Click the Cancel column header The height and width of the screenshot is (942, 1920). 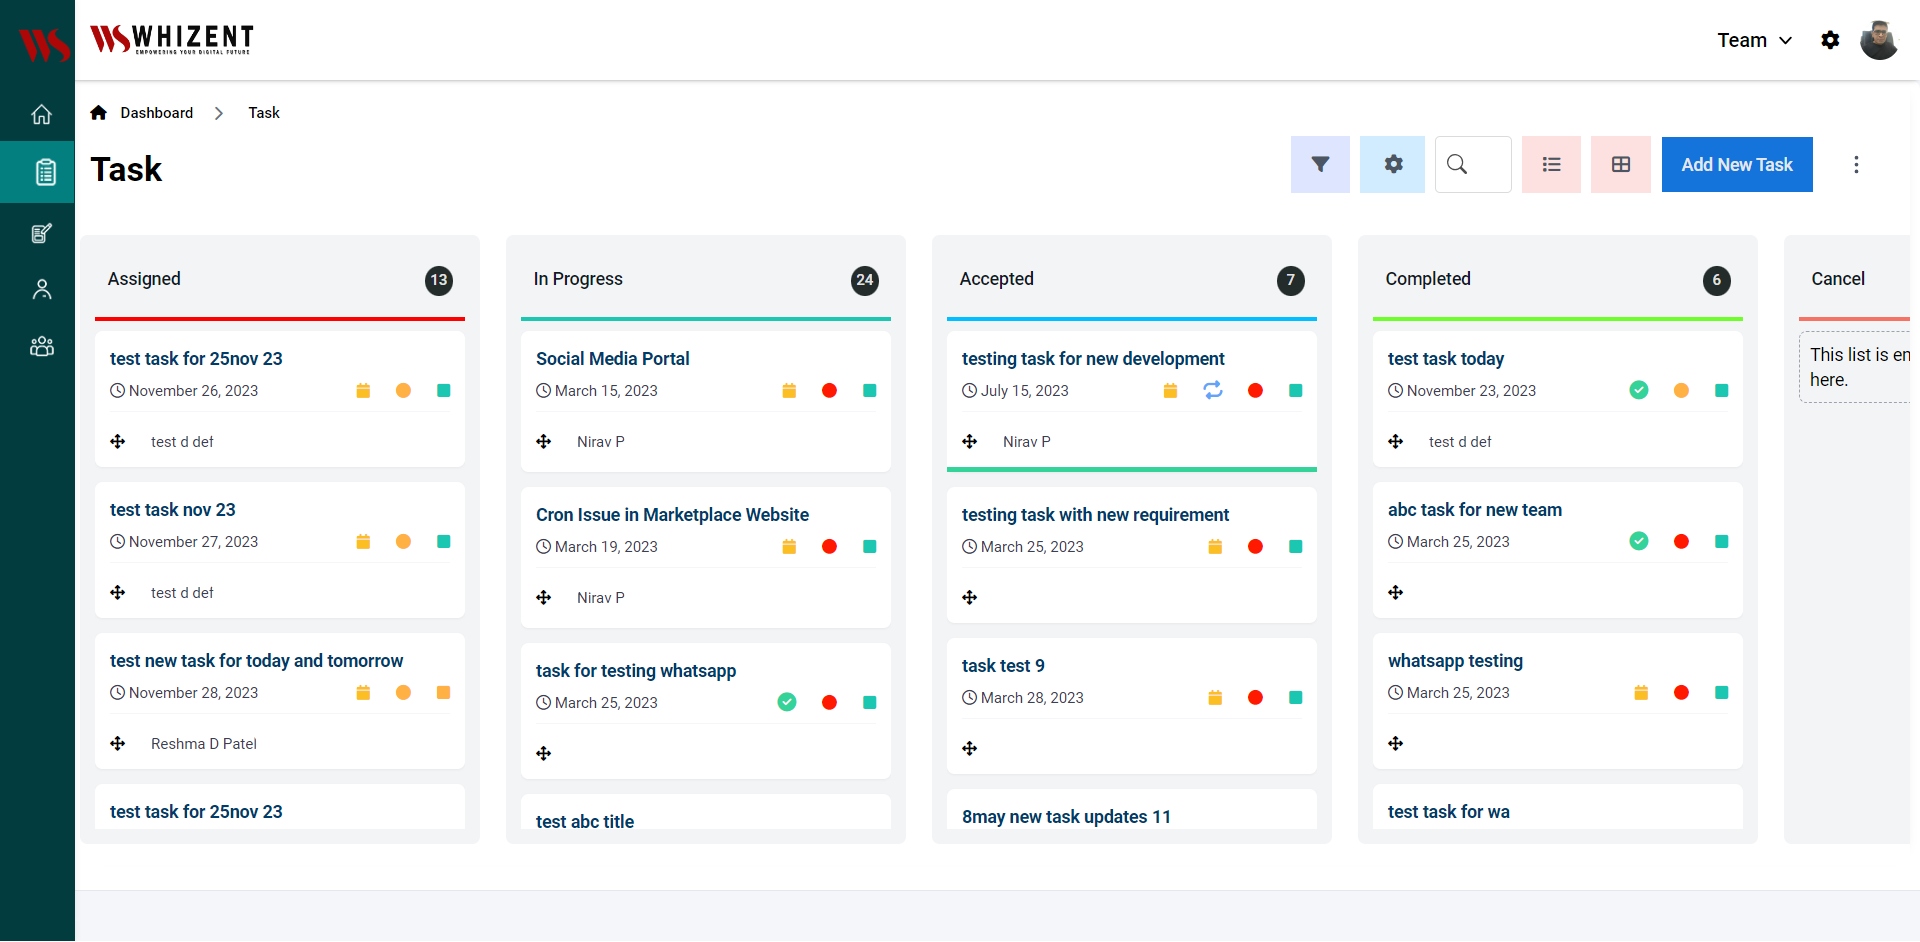pos(1837,279)
